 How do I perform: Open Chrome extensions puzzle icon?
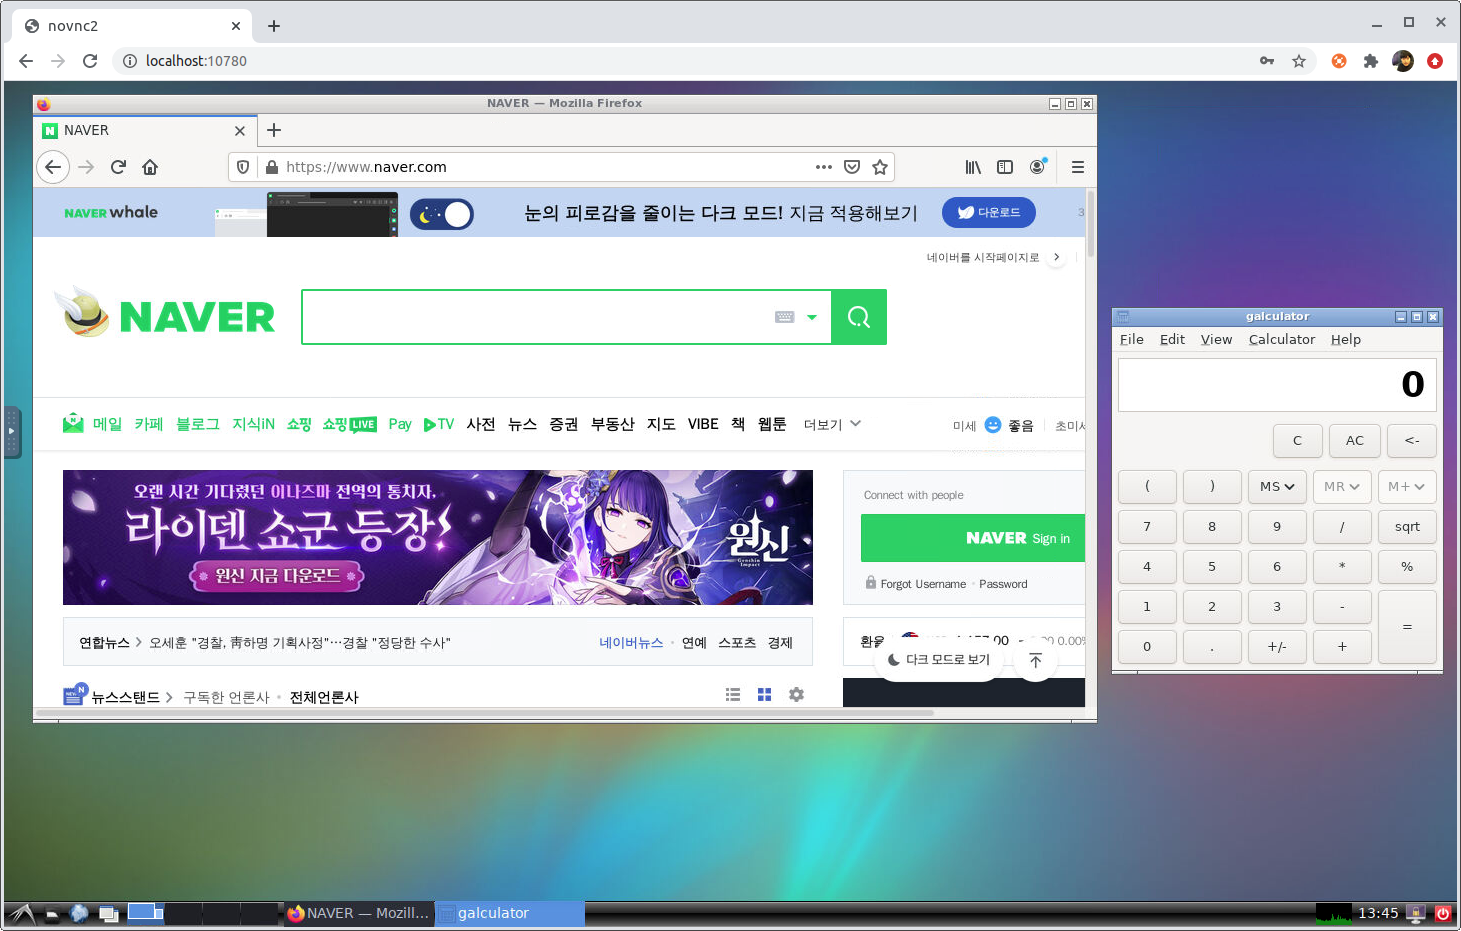pos(1371,61)
